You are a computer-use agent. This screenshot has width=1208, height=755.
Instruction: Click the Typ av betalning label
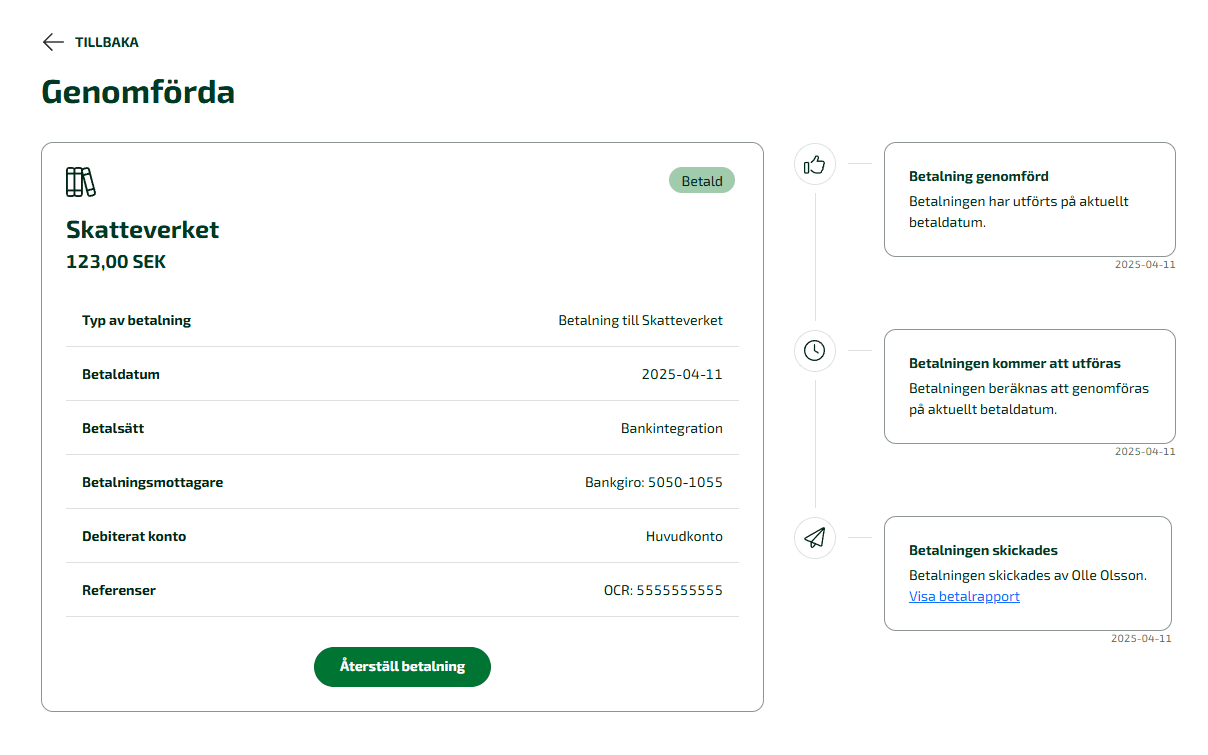[x=136, y=320]
